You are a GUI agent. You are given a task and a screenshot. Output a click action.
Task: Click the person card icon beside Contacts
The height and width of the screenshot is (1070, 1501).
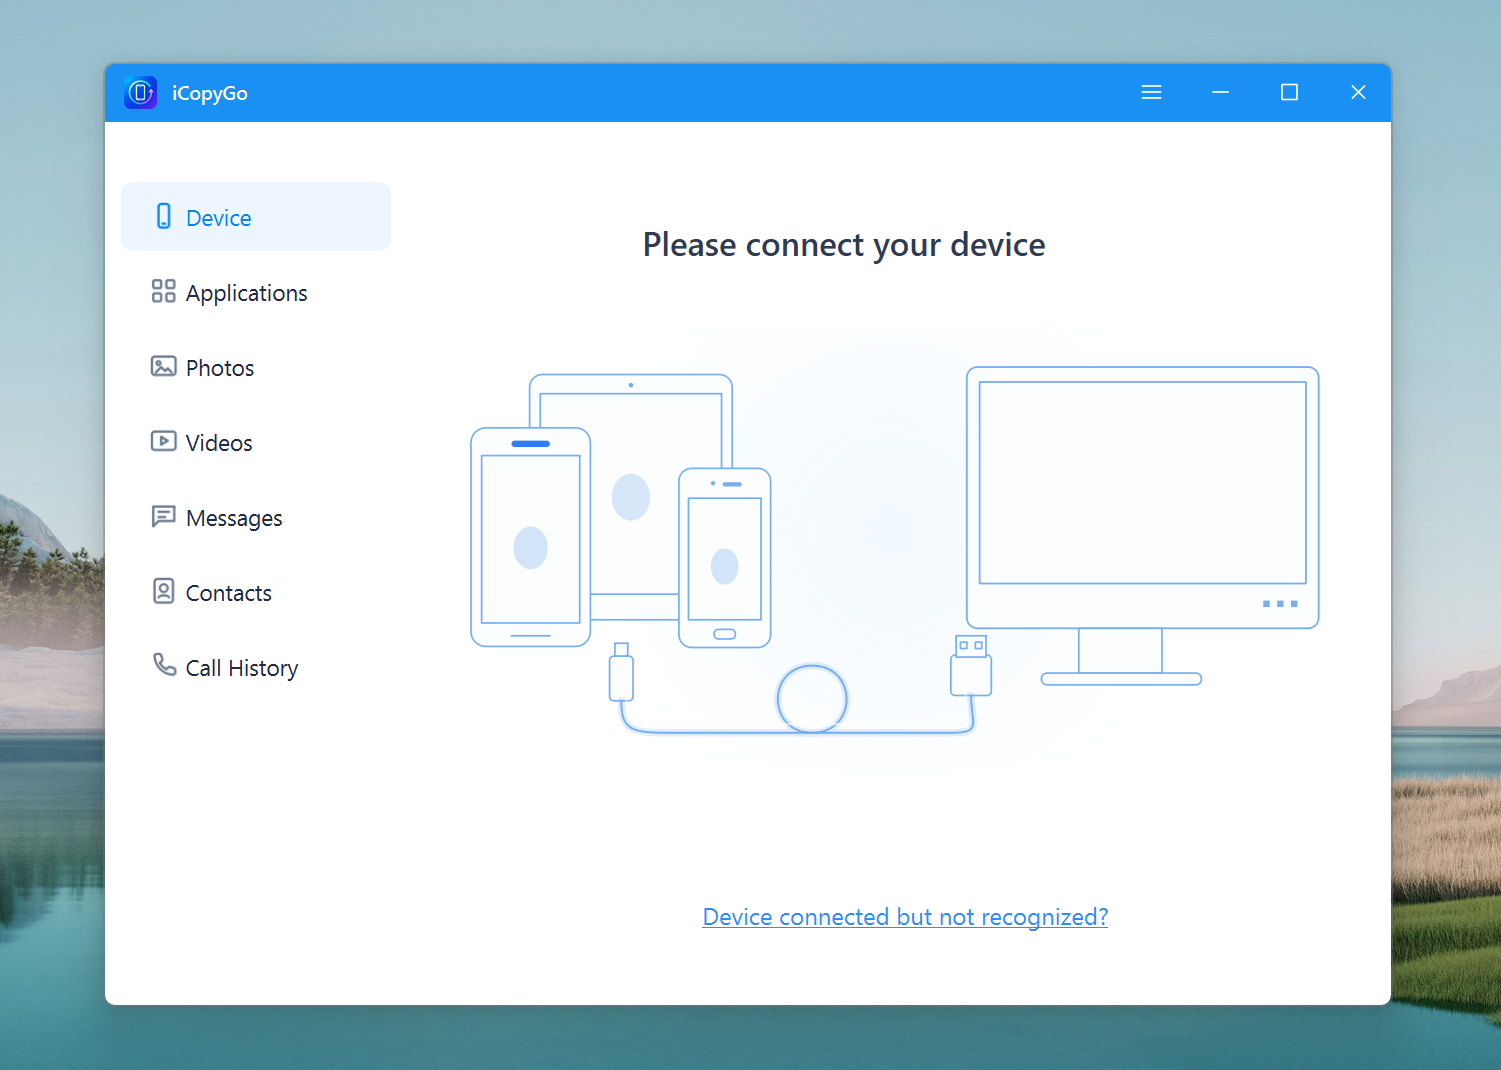coord(163,591)
